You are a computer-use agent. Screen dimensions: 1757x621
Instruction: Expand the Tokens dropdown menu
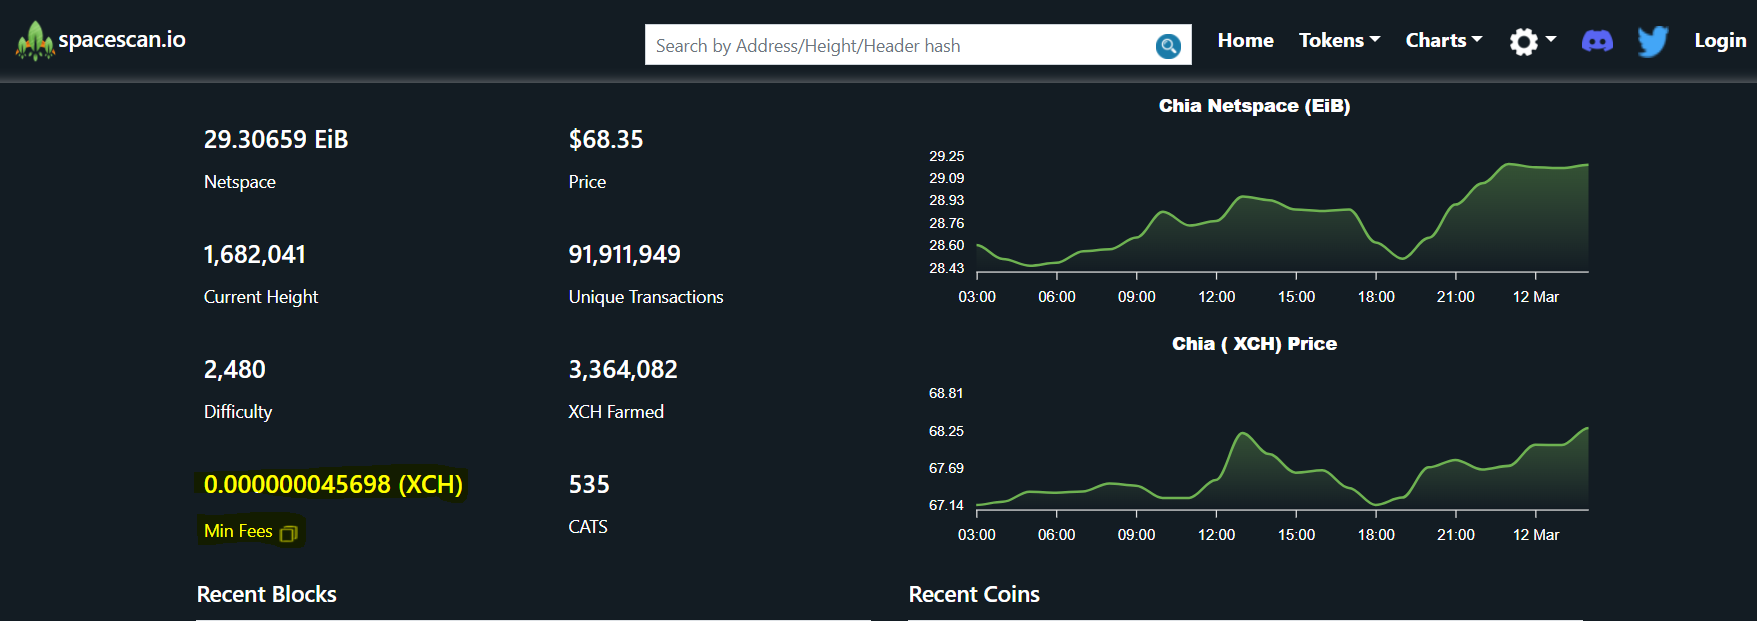pos(1339,40)
